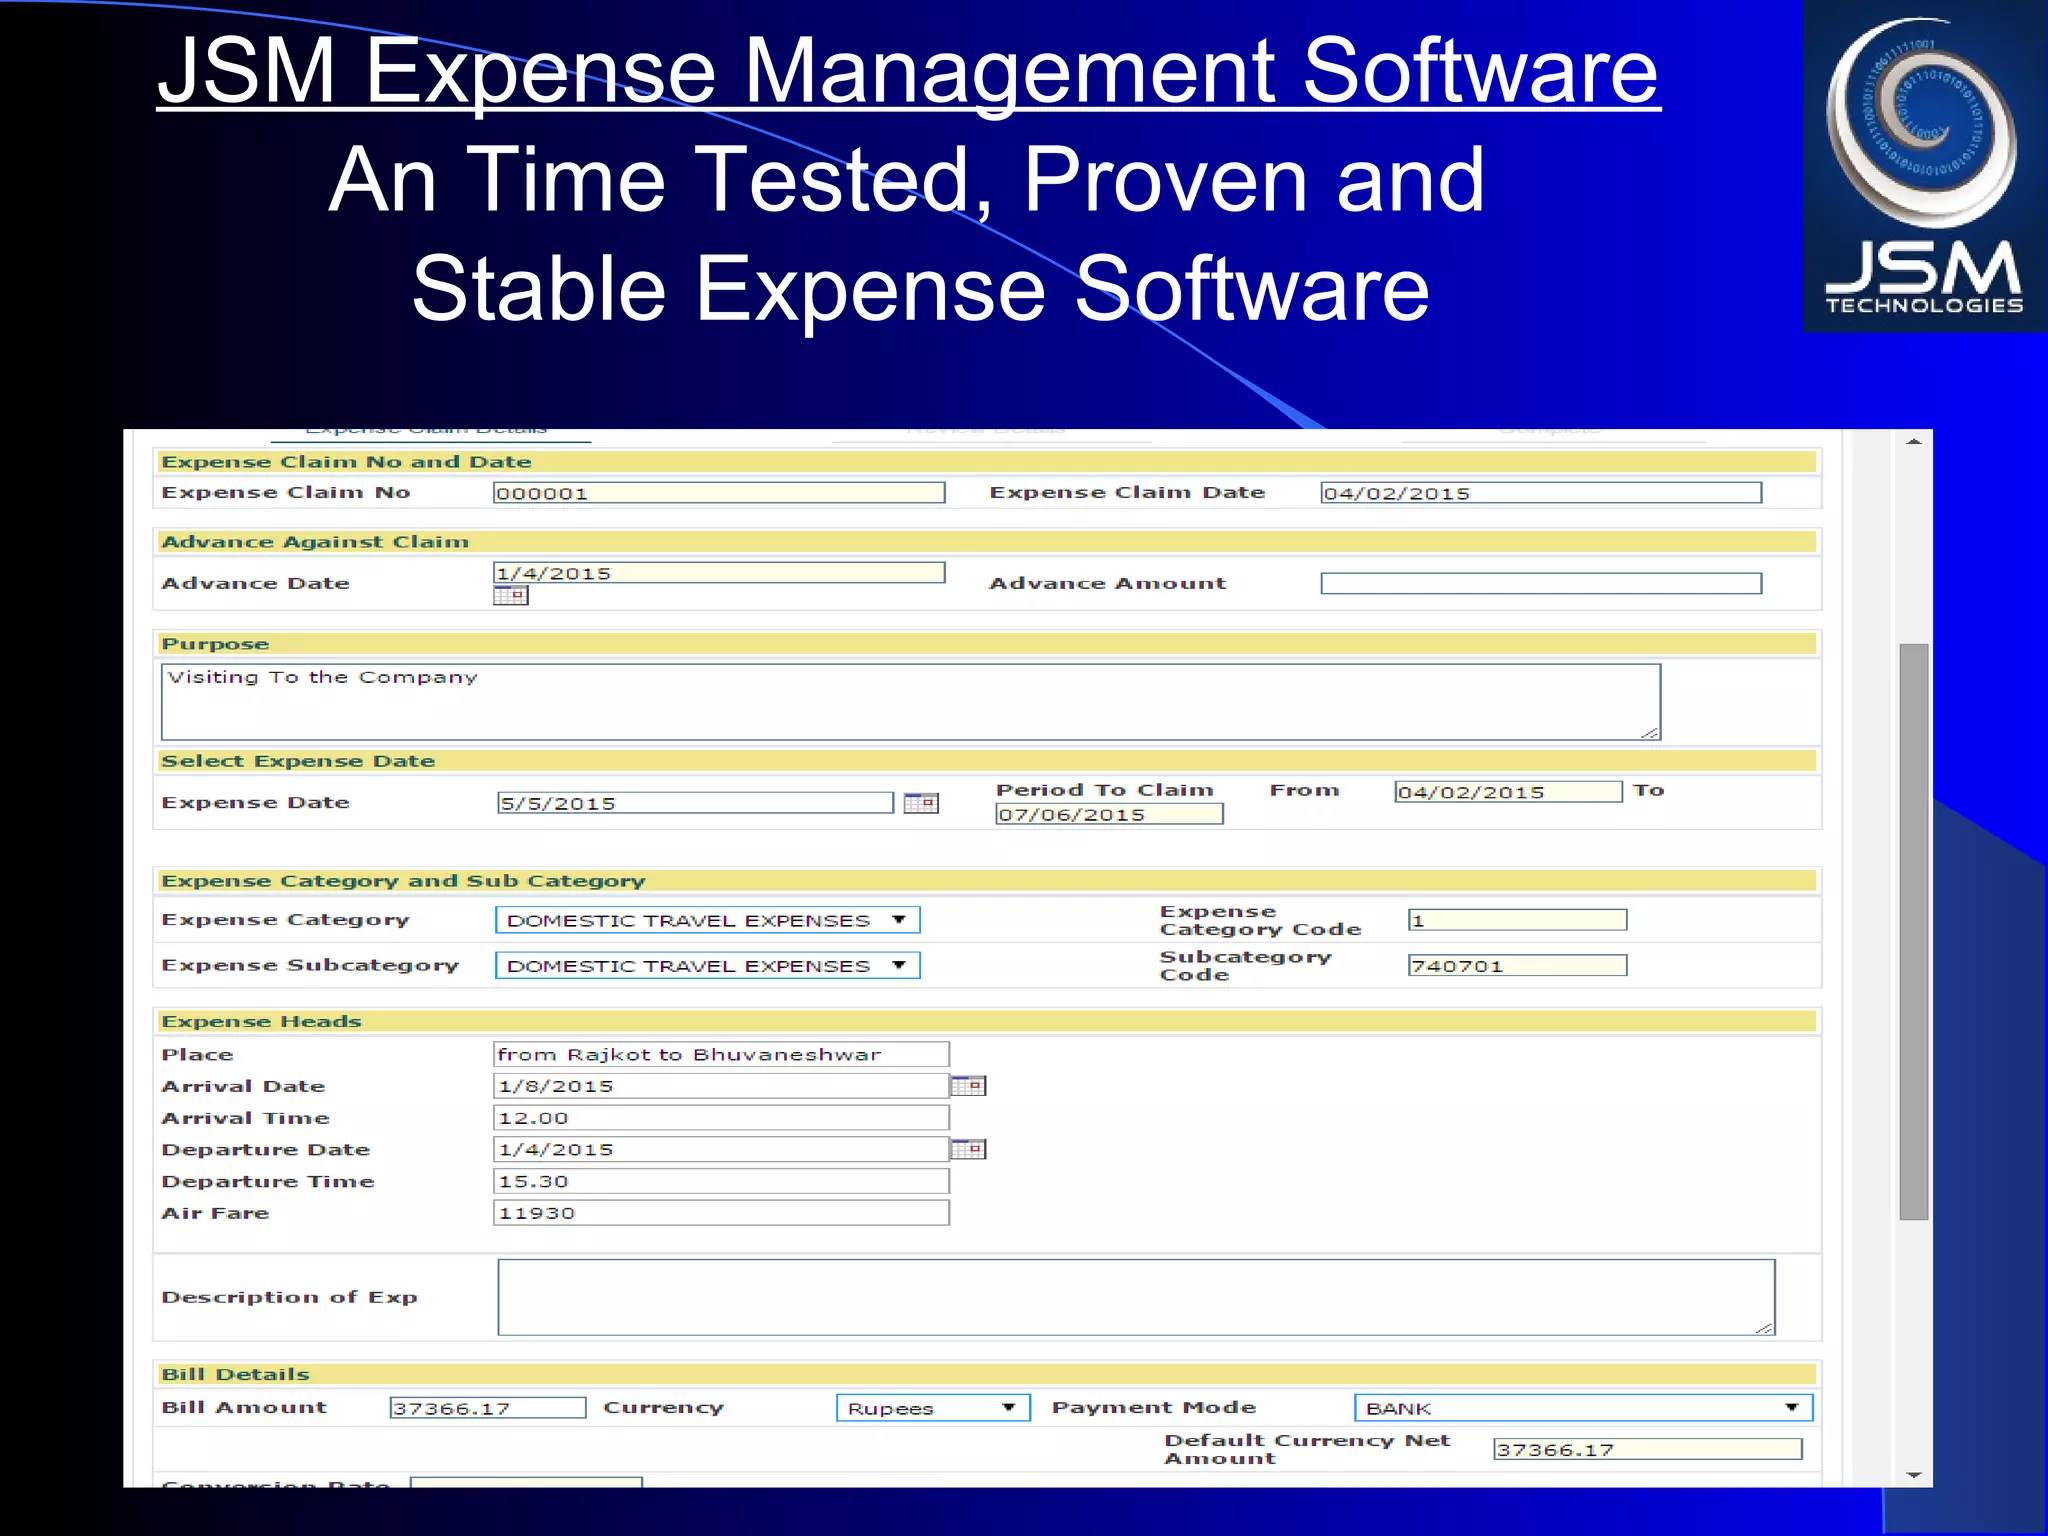
Task: Click the empty Advance Amount field
Action: pos(1541,584)
